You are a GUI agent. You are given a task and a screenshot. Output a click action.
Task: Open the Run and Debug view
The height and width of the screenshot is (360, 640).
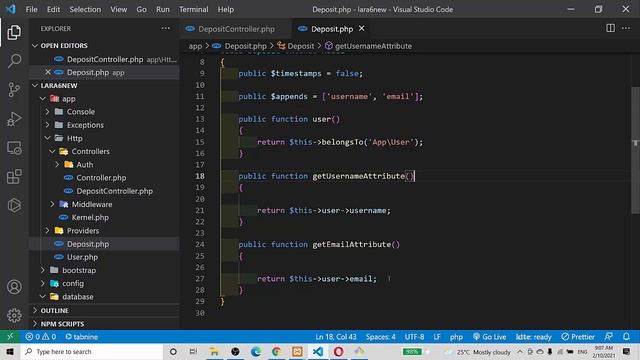[14, 119]
